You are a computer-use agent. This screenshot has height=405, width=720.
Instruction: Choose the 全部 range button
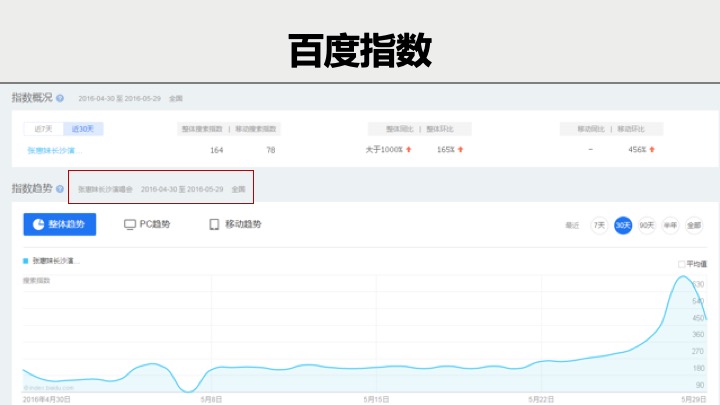coord(694,225)
